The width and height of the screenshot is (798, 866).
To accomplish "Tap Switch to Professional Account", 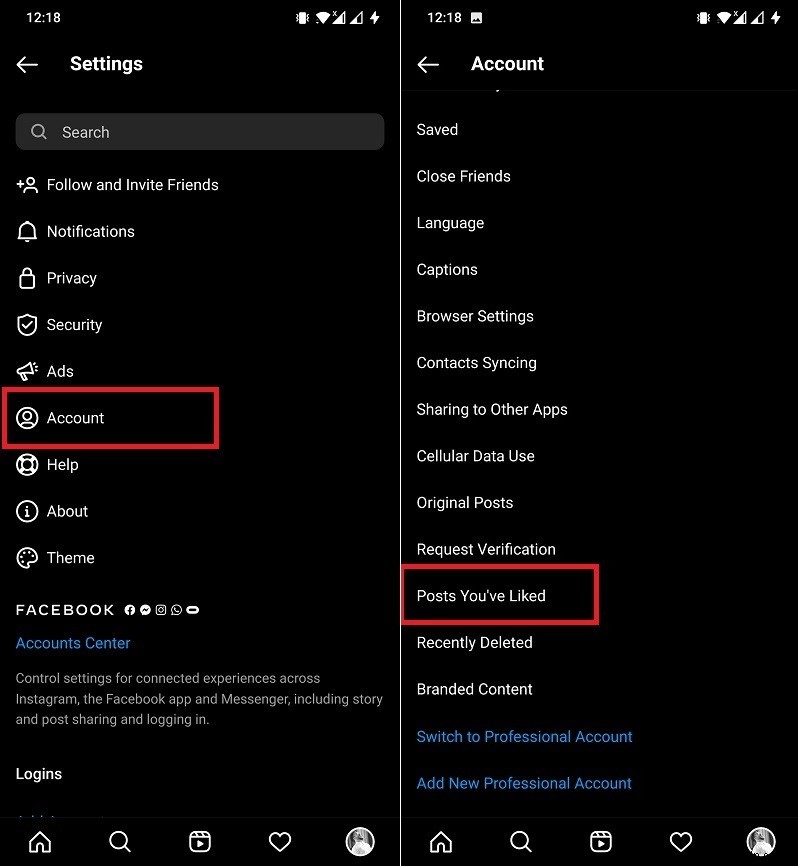I will tap(524, 737).
